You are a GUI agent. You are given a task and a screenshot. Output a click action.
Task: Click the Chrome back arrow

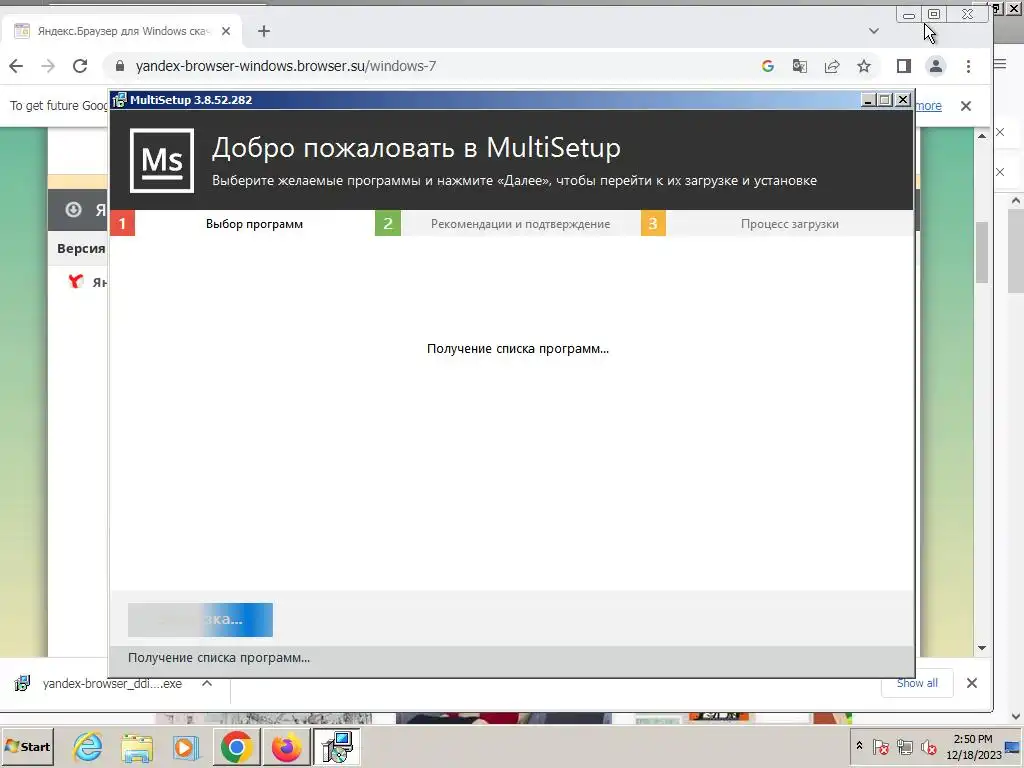coord(16,66)
